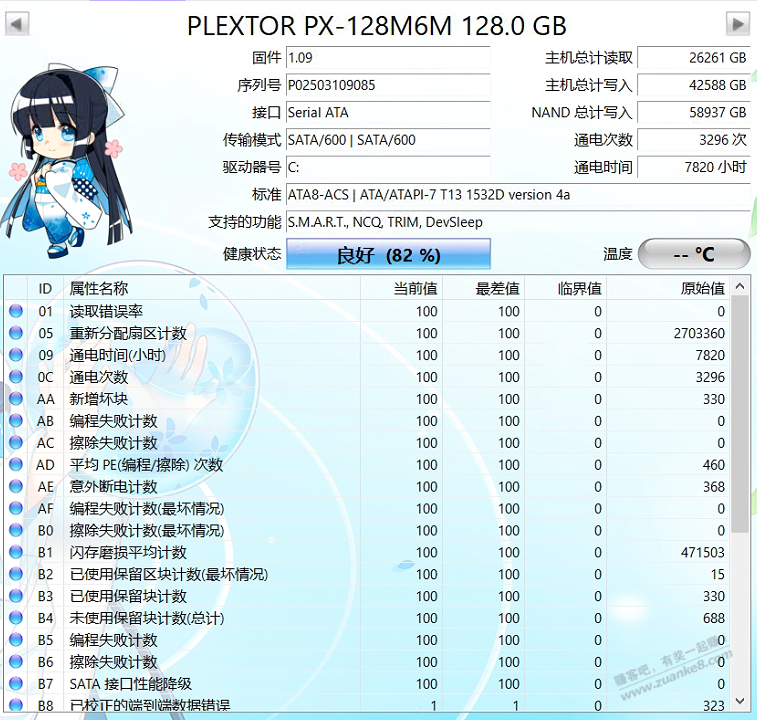Click host total writes value 42588 GB

point(694,85)
